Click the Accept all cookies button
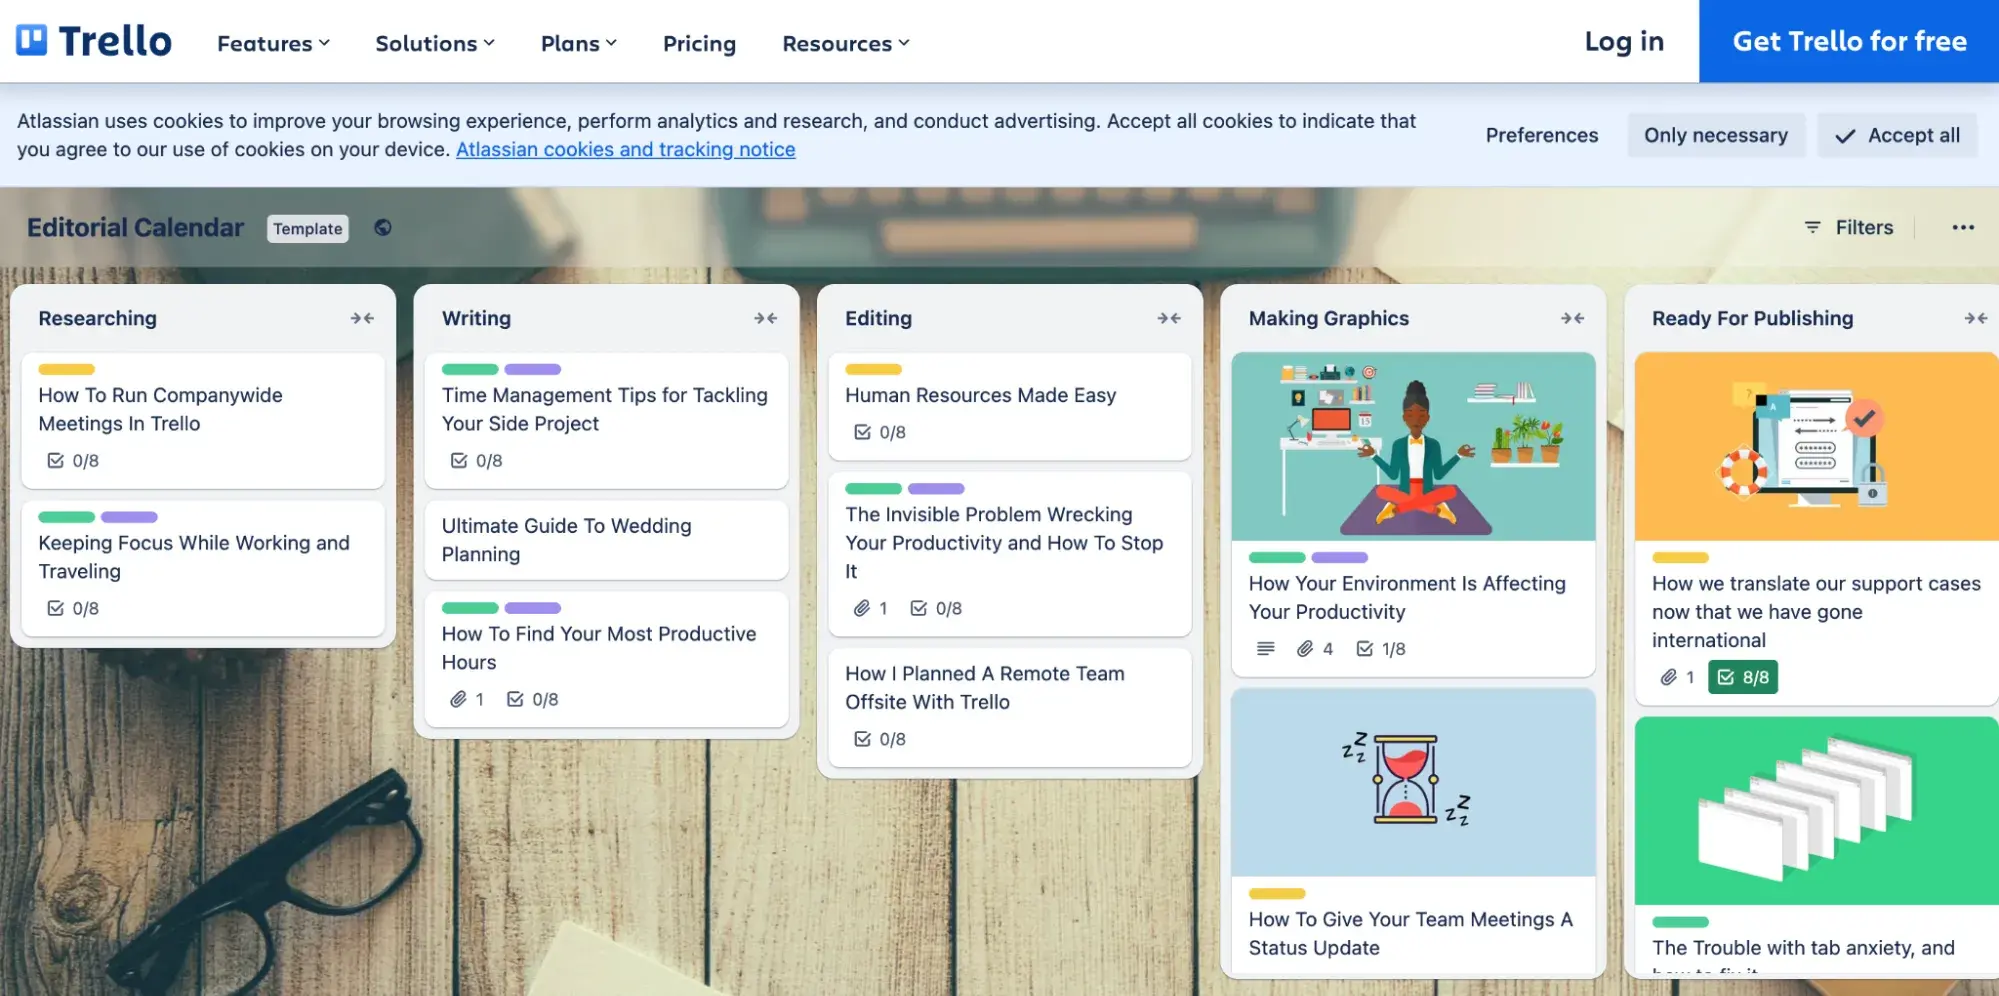 (1897, 134)
